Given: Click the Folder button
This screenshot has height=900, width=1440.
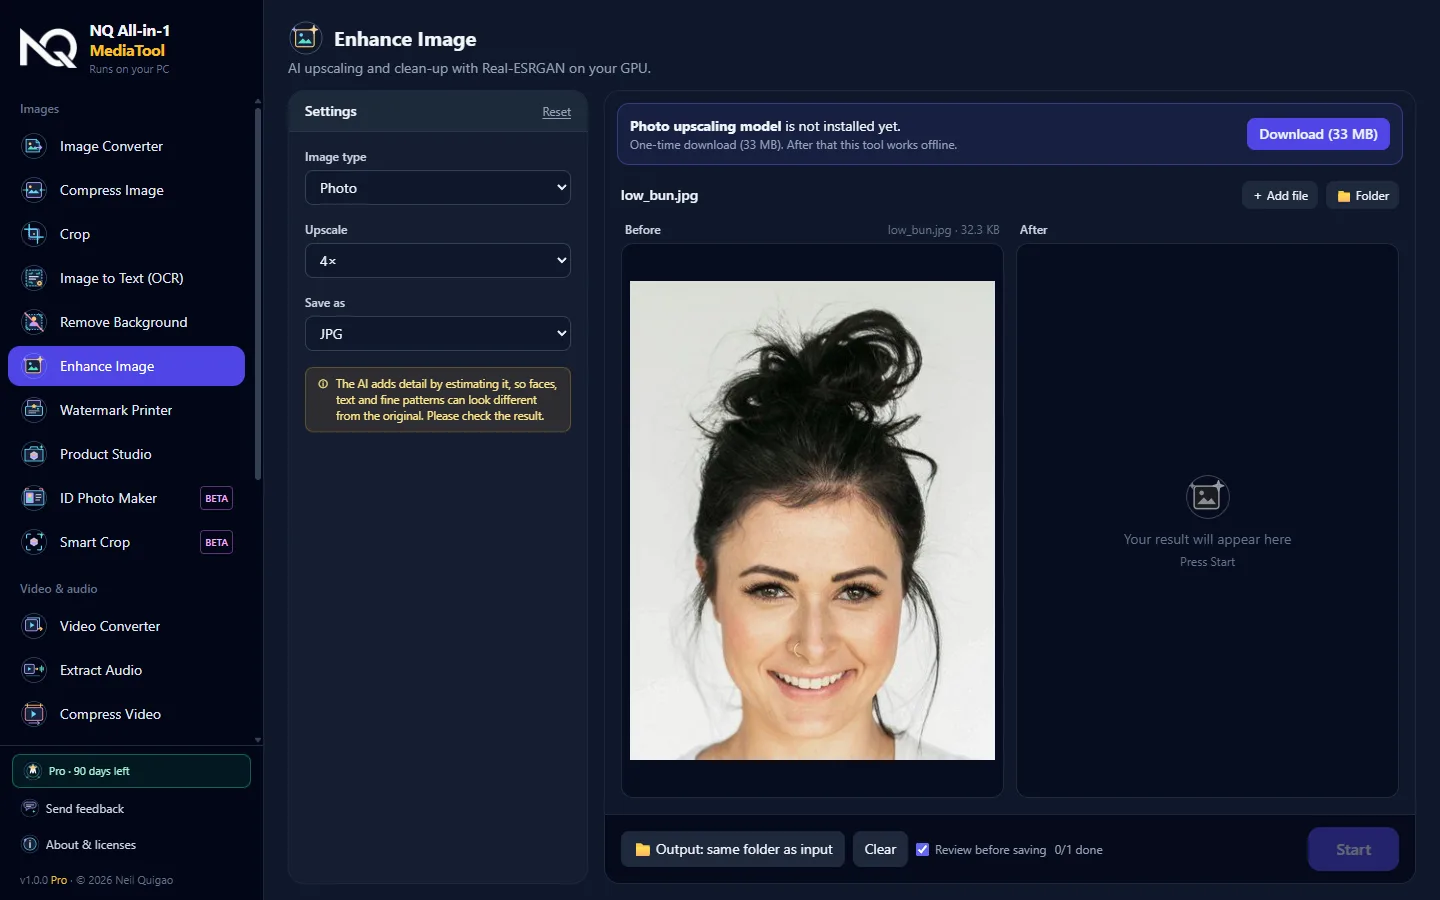Looking at the screenshot, I should pos(1363,196).
